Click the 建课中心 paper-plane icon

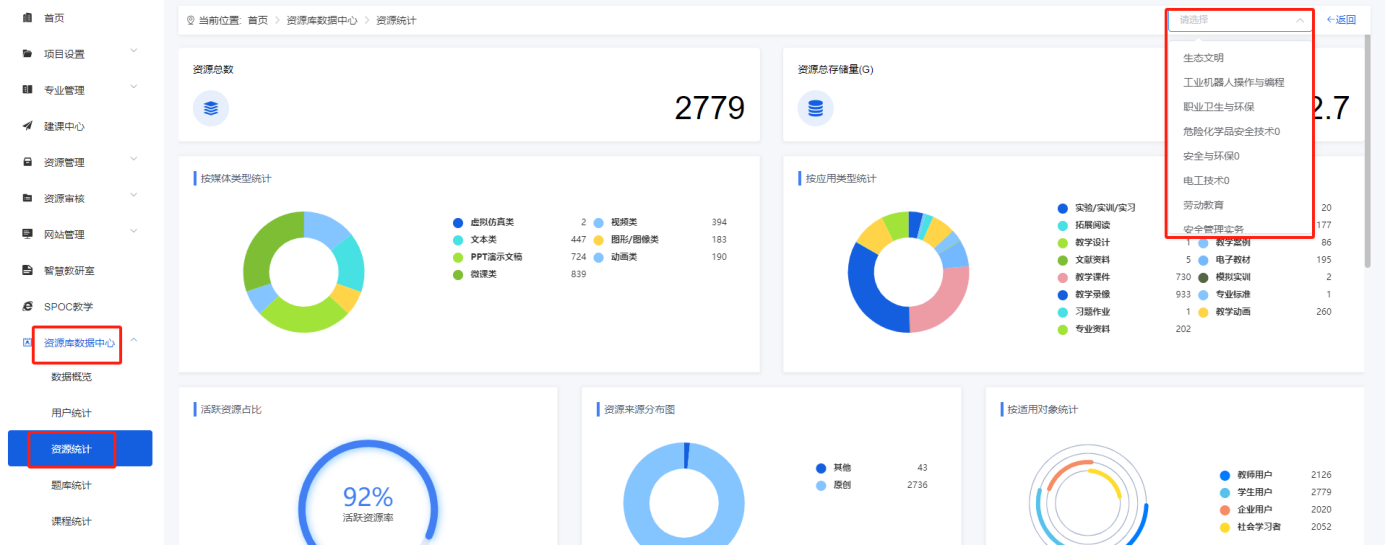[27, 126]
